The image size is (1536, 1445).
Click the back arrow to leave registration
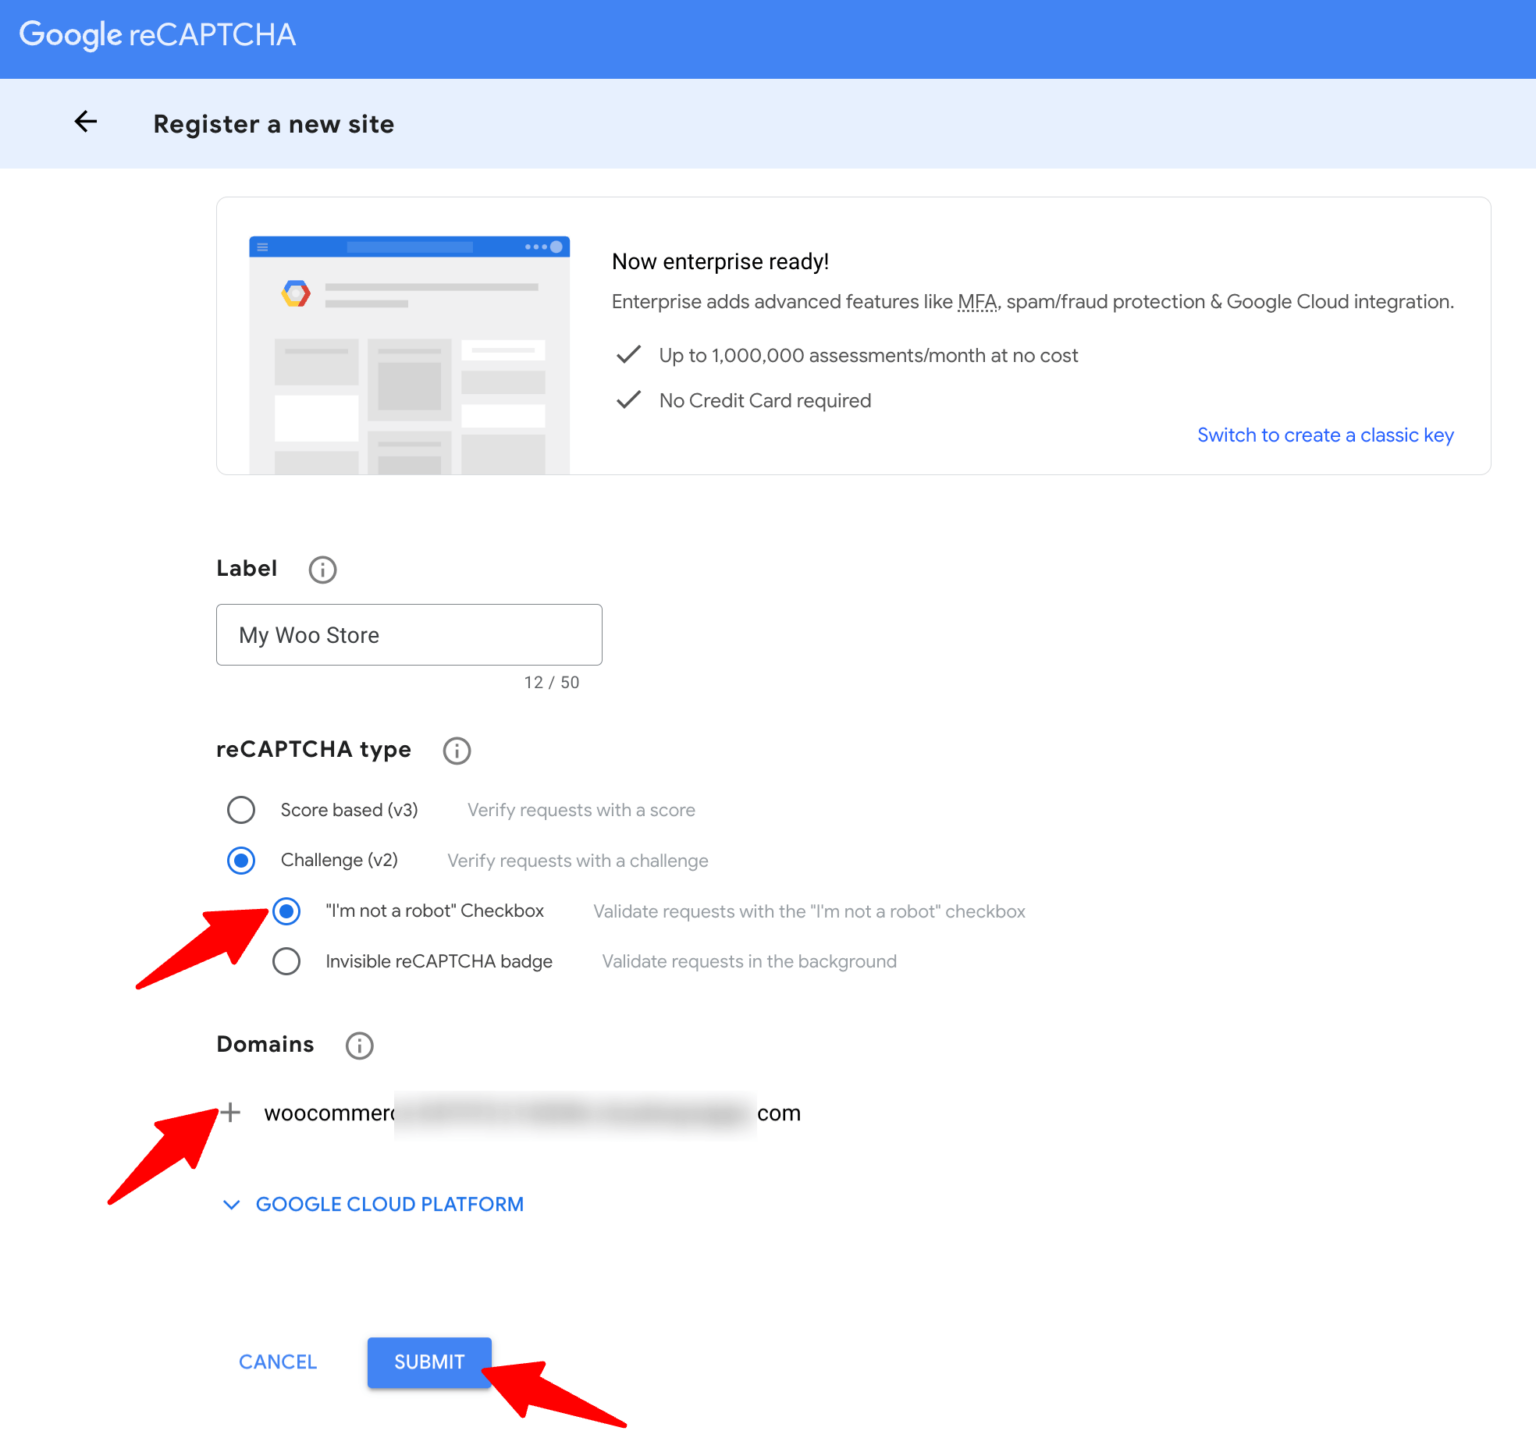[85, 121]
